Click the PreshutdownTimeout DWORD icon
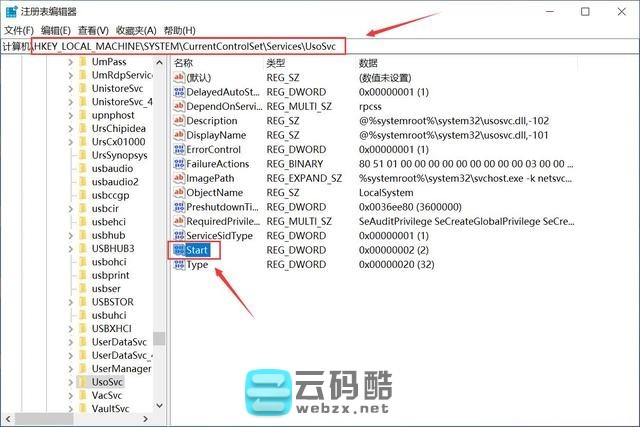Screen dimensions: 640x427 click(x=179, y=207)
